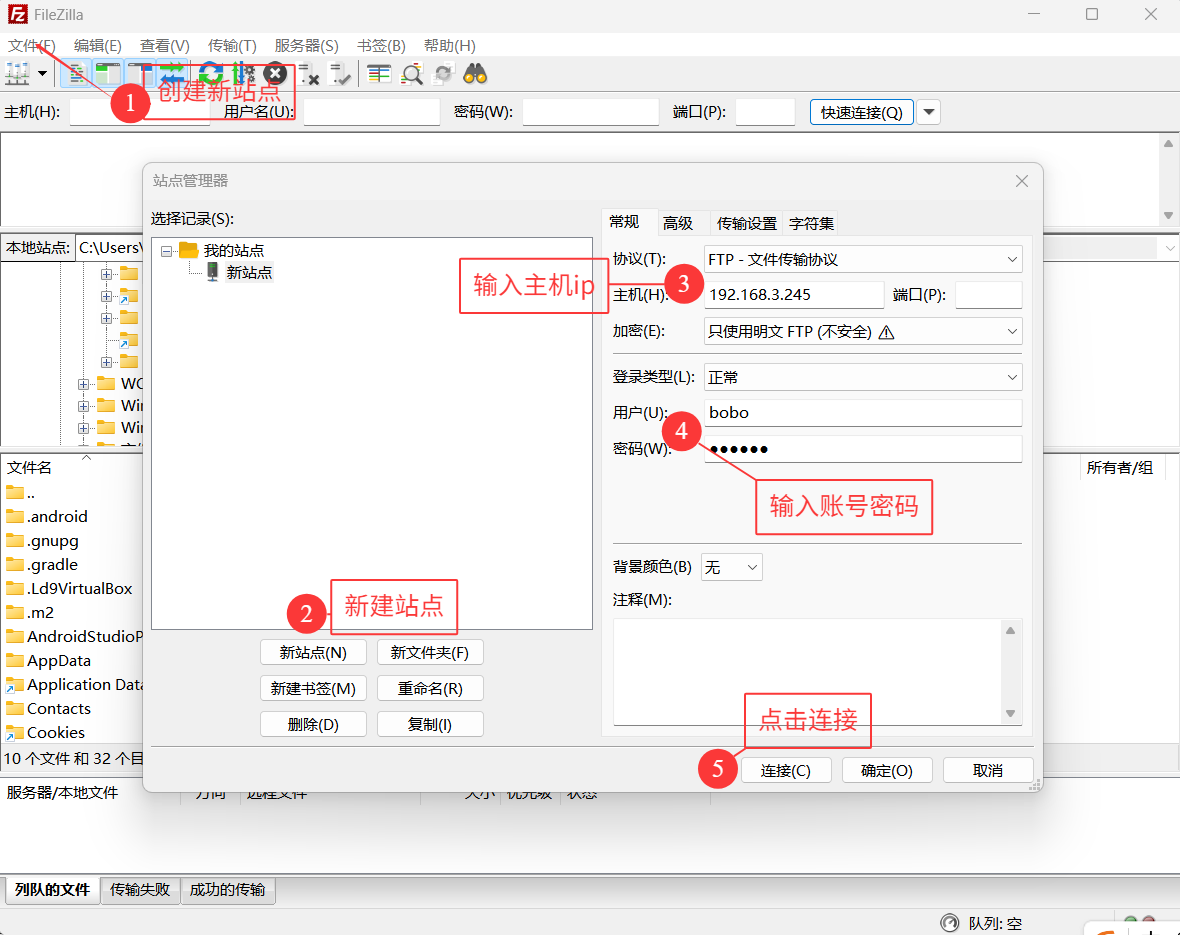Image resolution: width=1180 pixels, height=935 pixels.
Task: Click the Cookies shortcut folder icon
Action: tap(15, 732)
